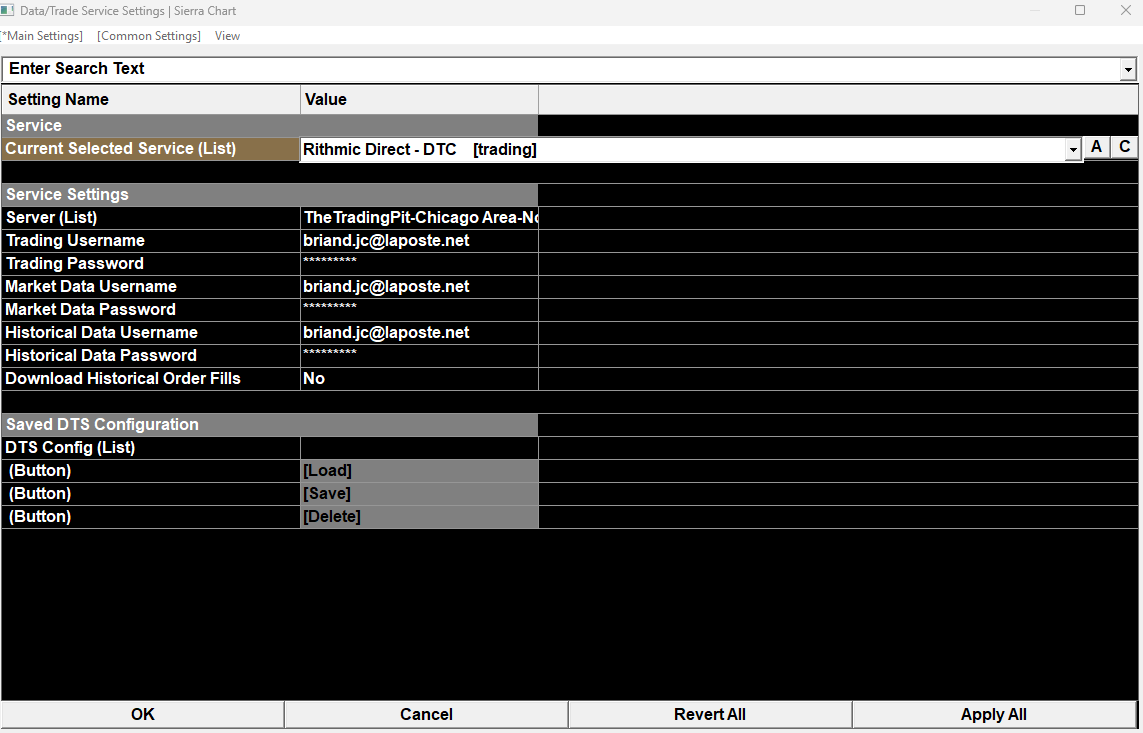Click the Service section header
1143x733 pixels.
tap(270, 125)
